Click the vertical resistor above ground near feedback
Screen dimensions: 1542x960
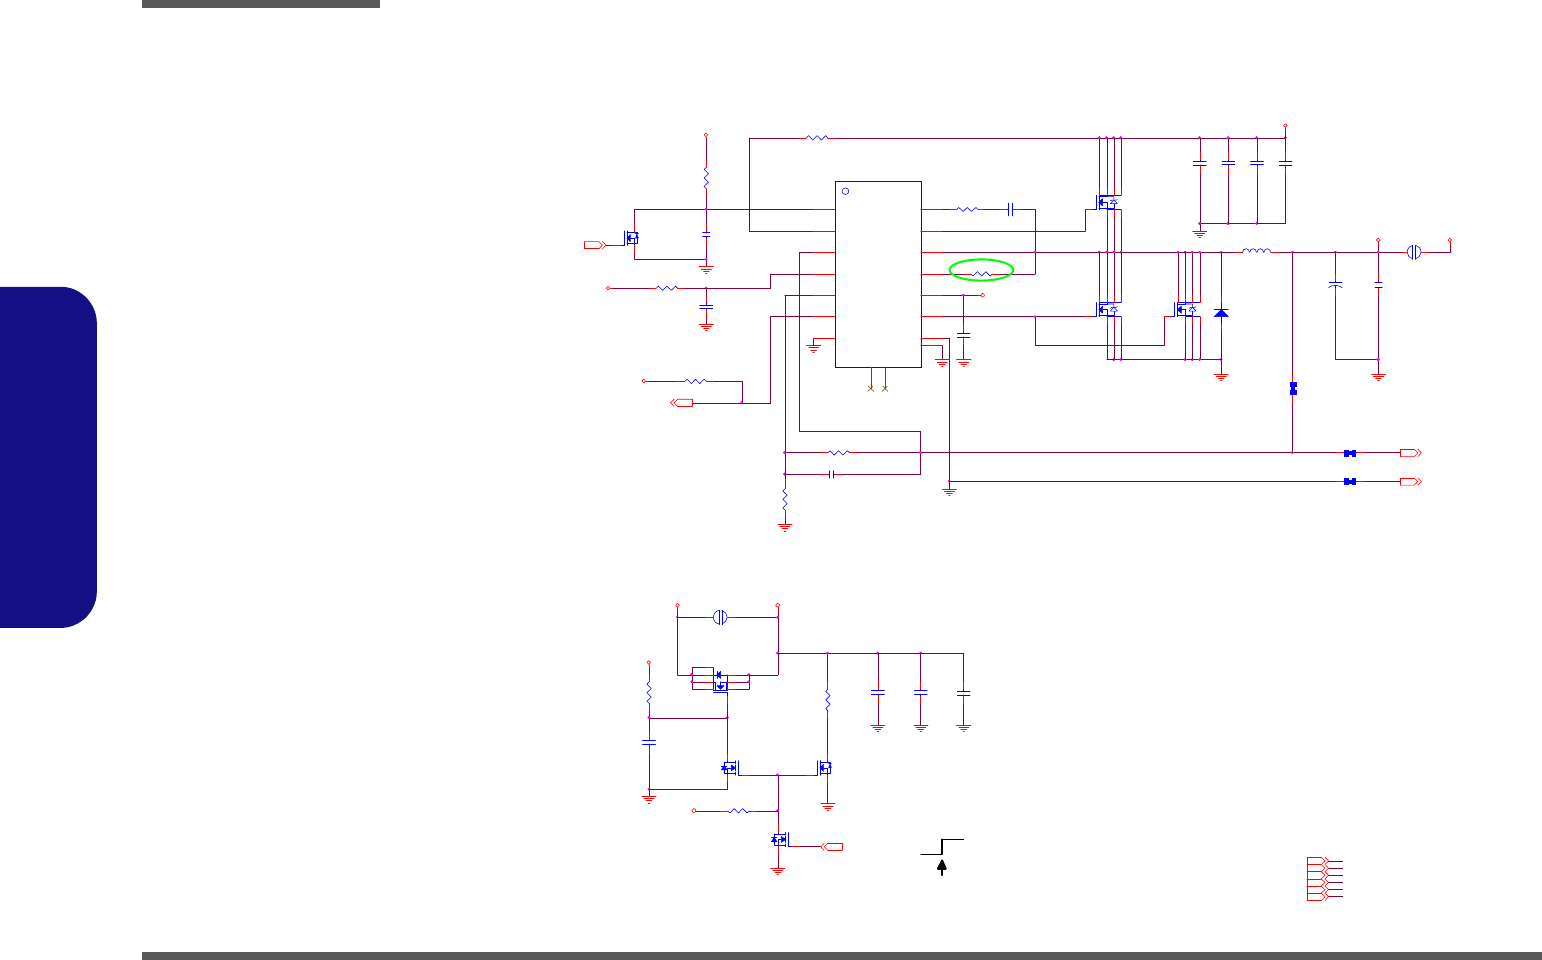coord(785,497)
